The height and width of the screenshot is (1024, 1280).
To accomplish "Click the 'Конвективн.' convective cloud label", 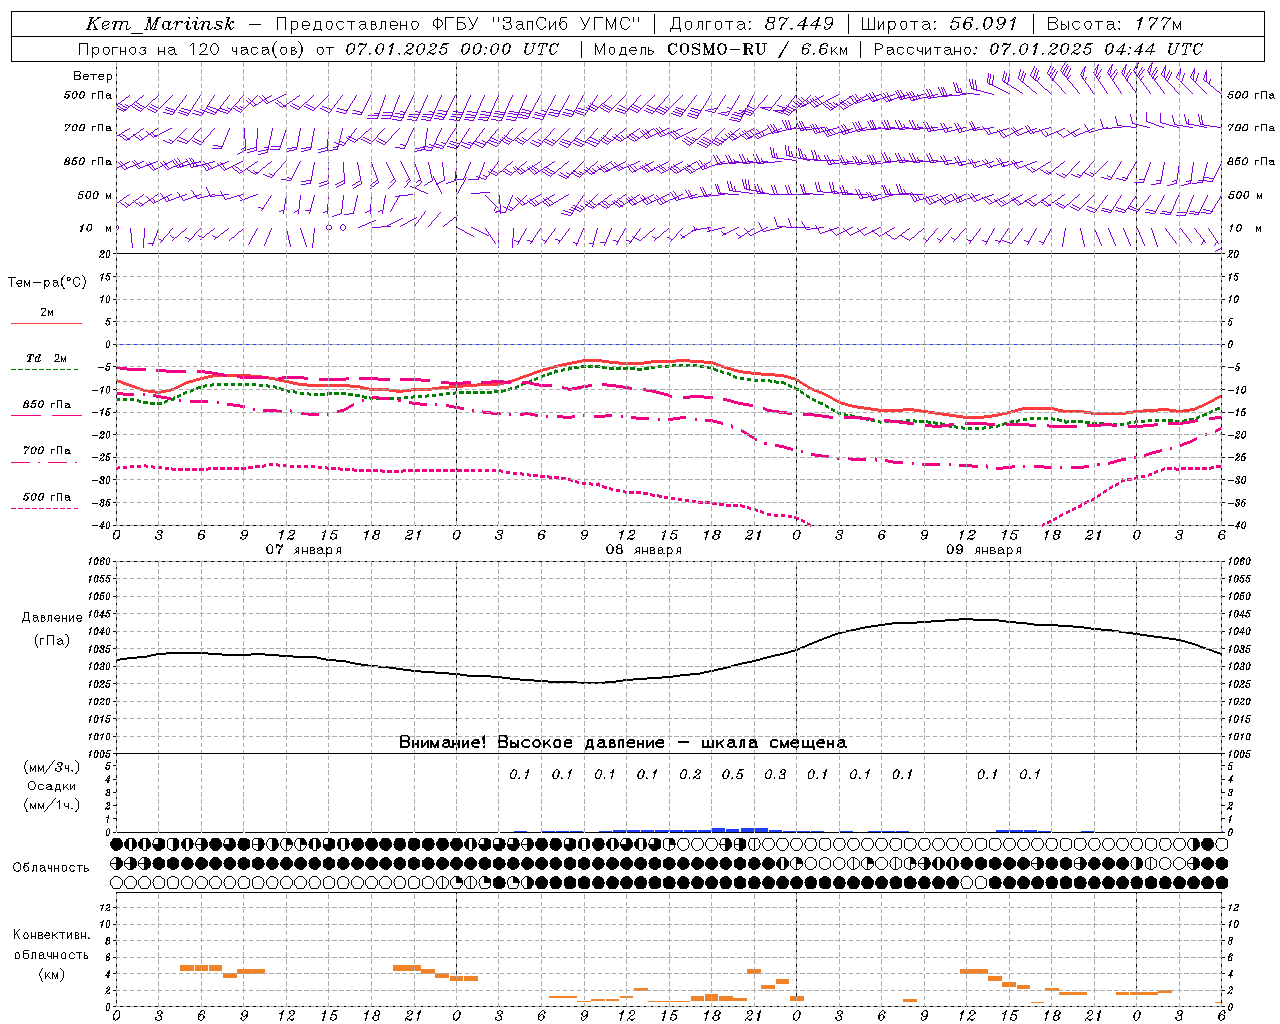I will [x=51, y=935].
